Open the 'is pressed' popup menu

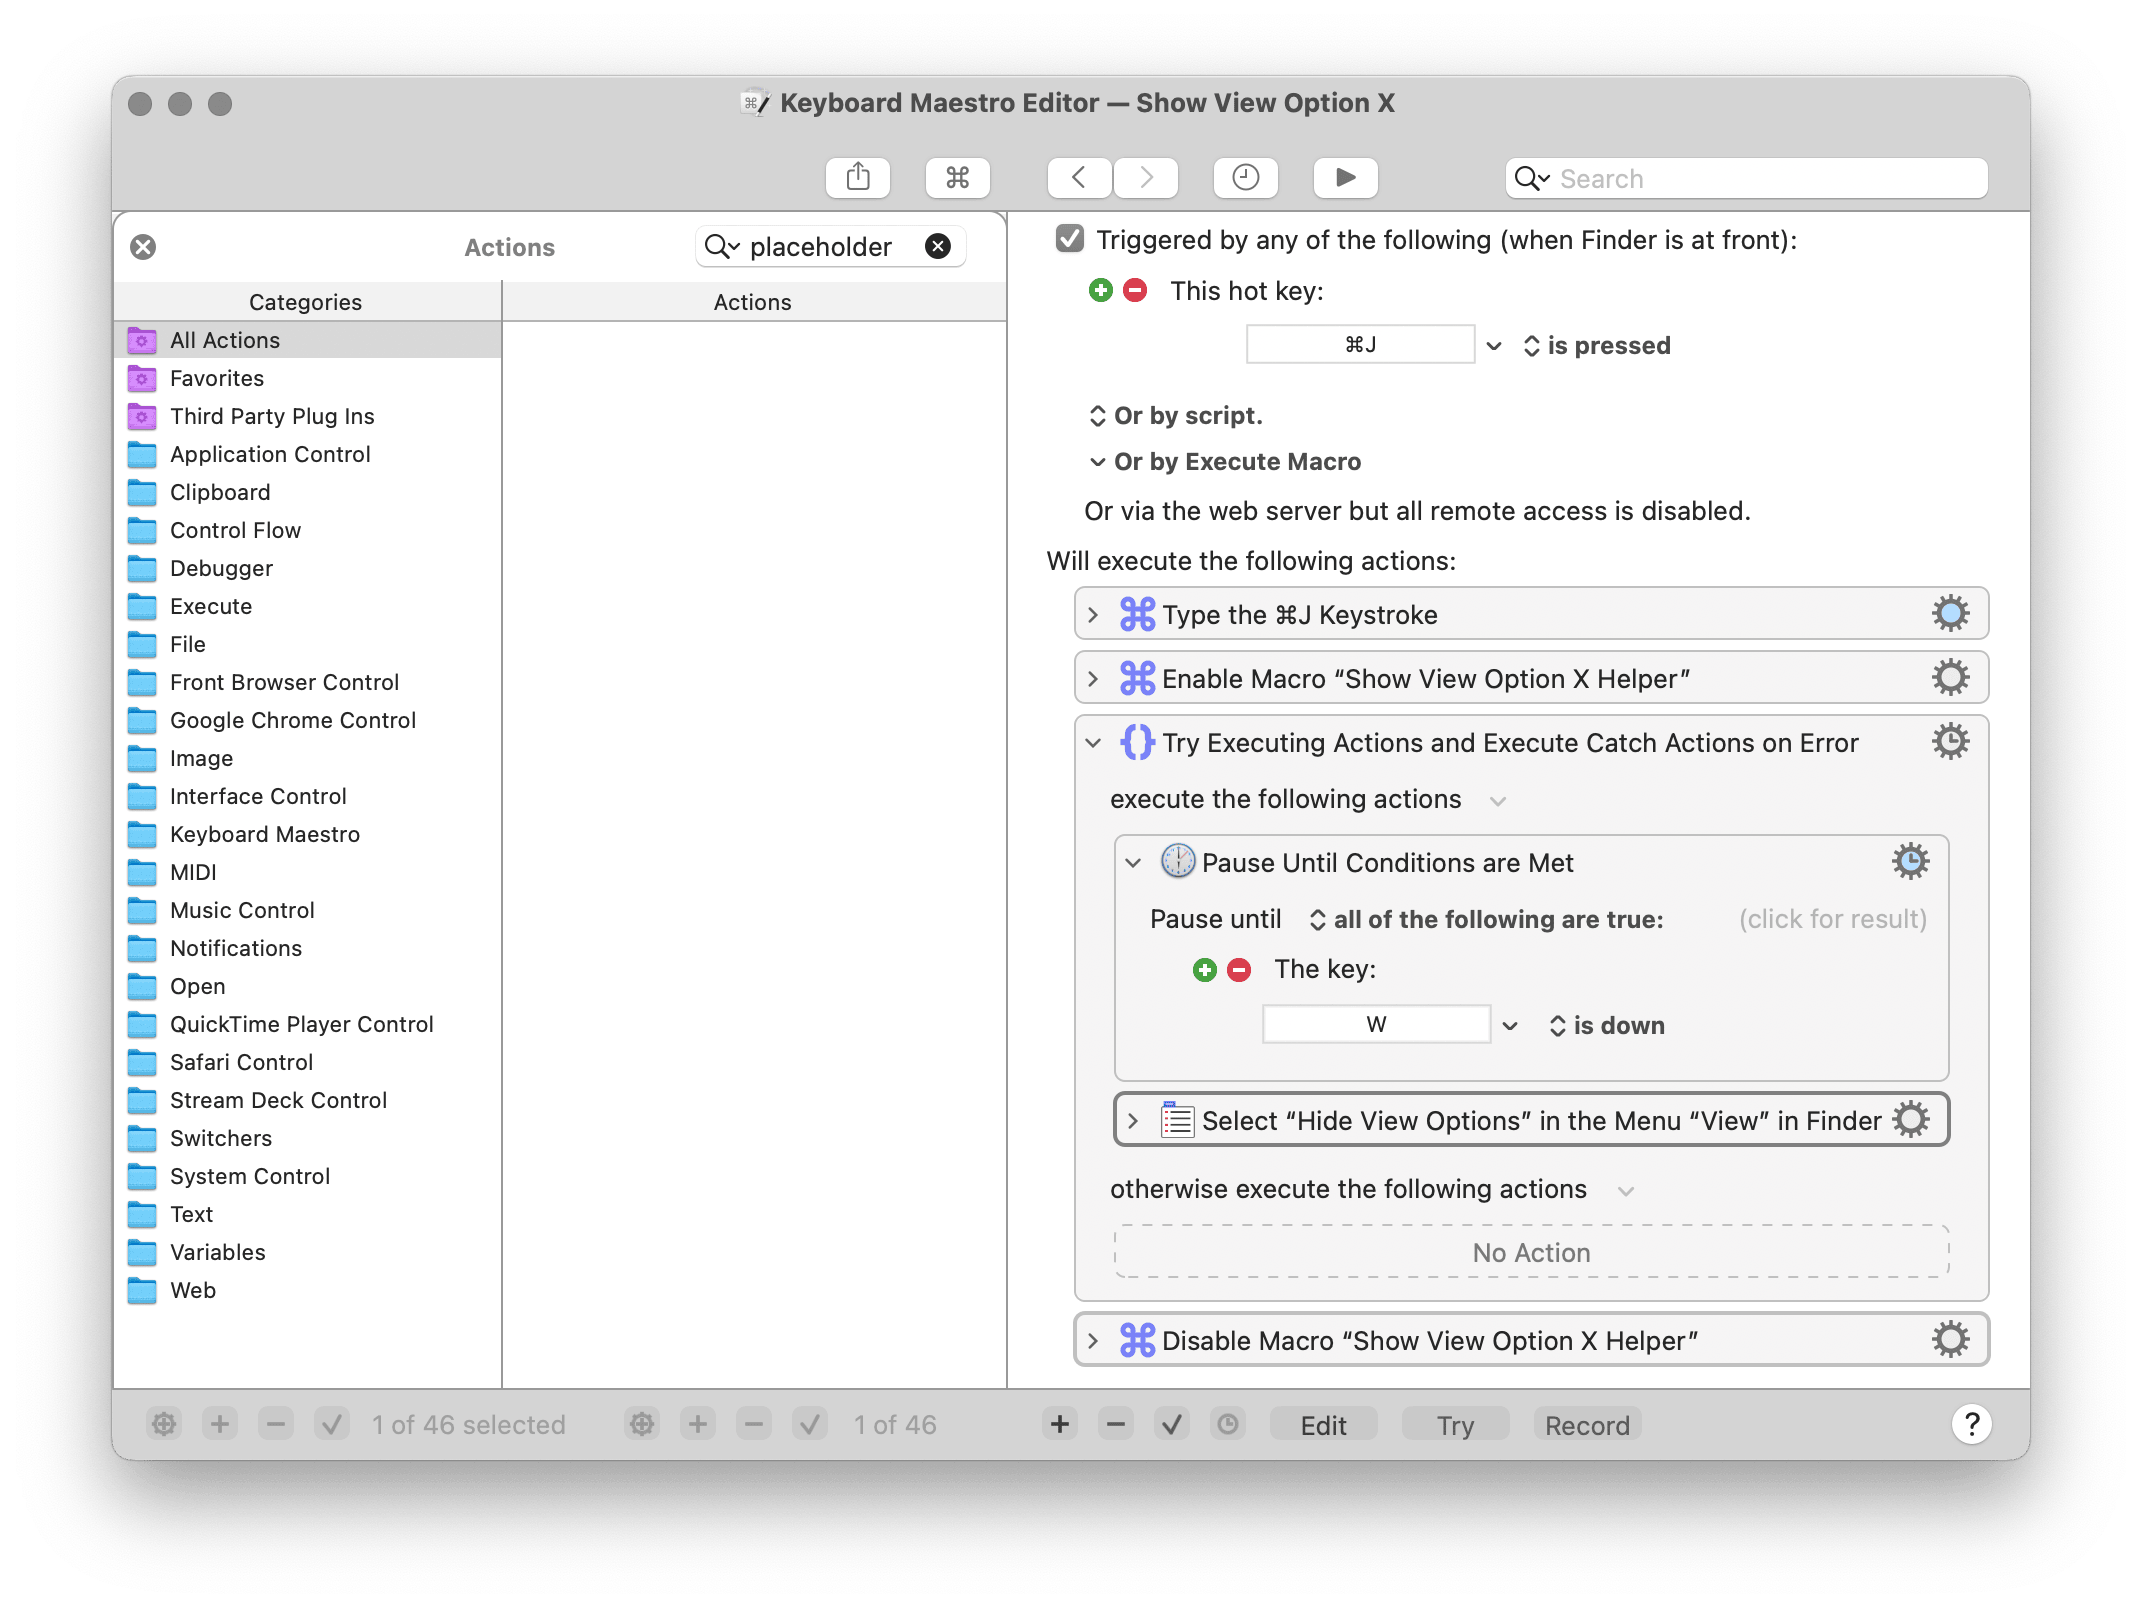[1597, 346]
